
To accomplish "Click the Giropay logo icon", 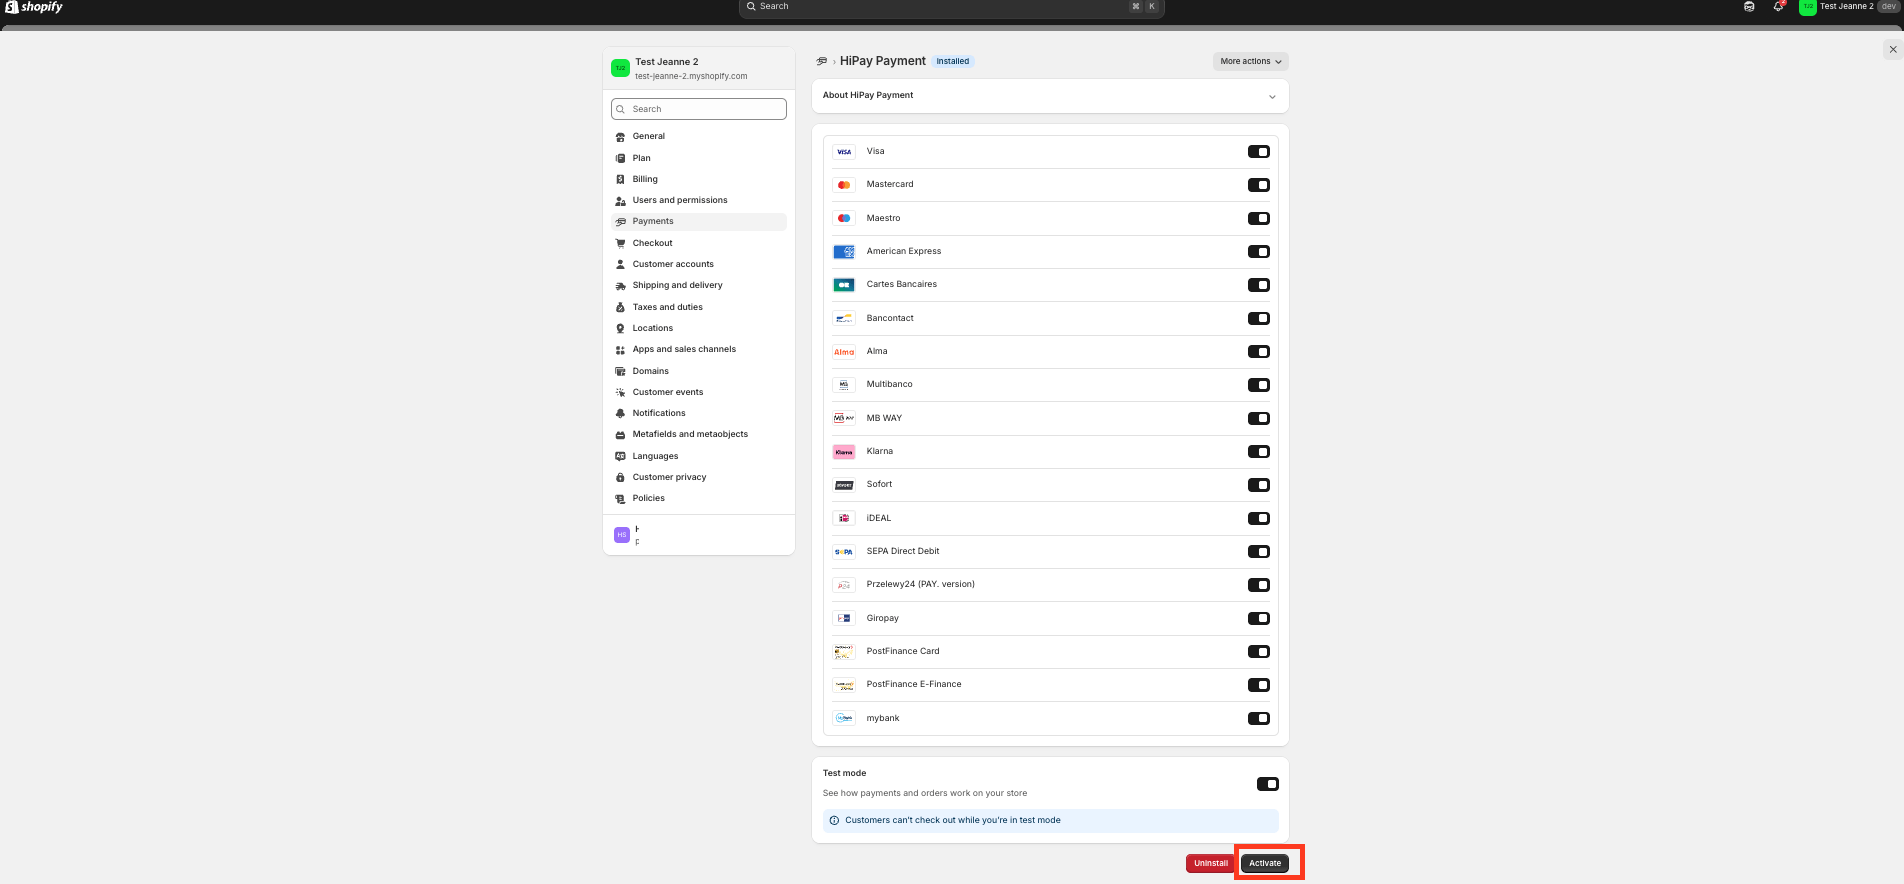I will [844, 618].
